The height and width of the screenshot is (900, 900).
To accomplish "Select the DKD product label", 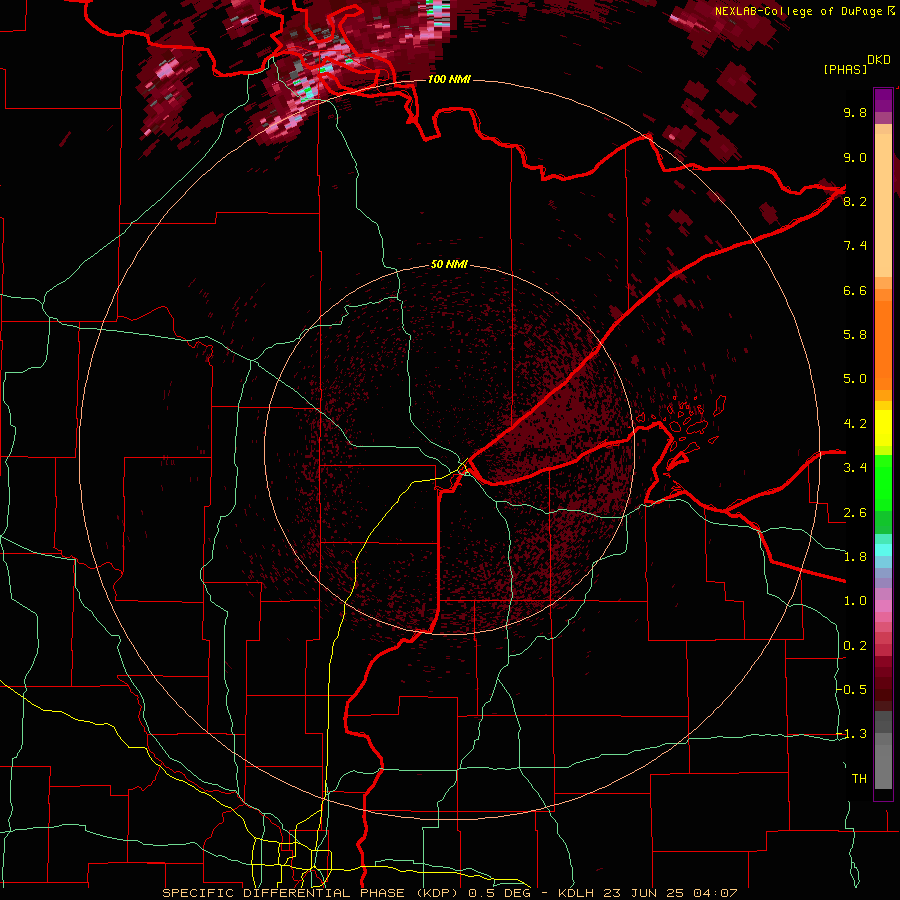I will [x=879, y=60].
